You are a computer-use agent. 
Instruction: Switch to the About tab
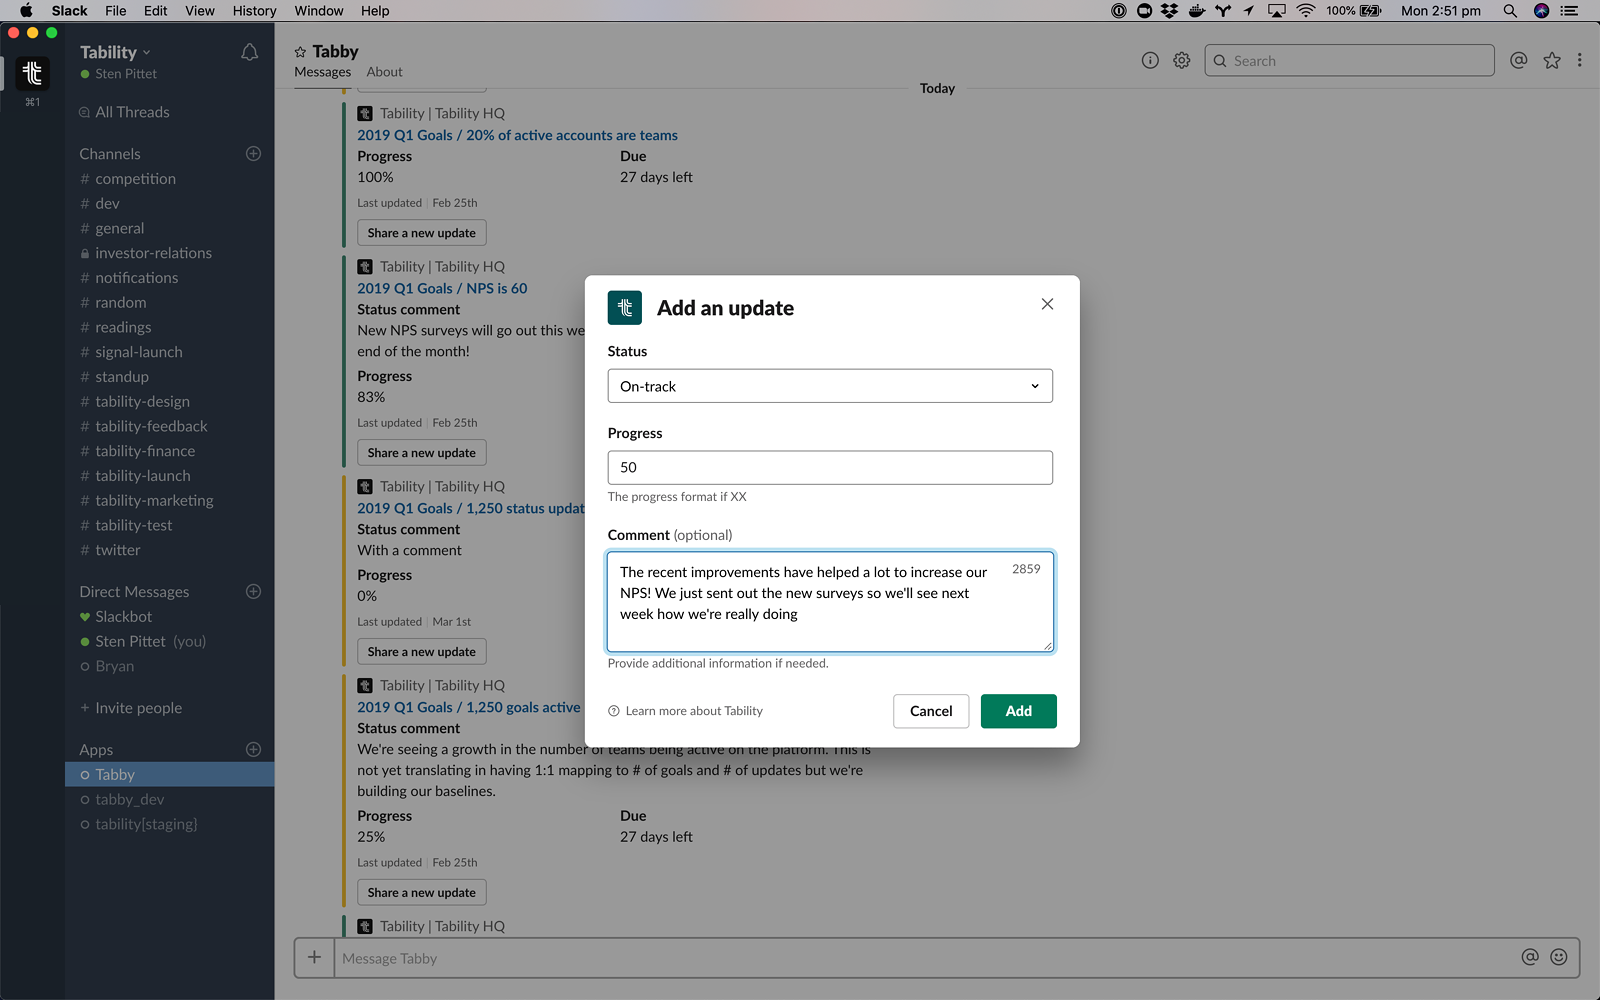point(384,71)
